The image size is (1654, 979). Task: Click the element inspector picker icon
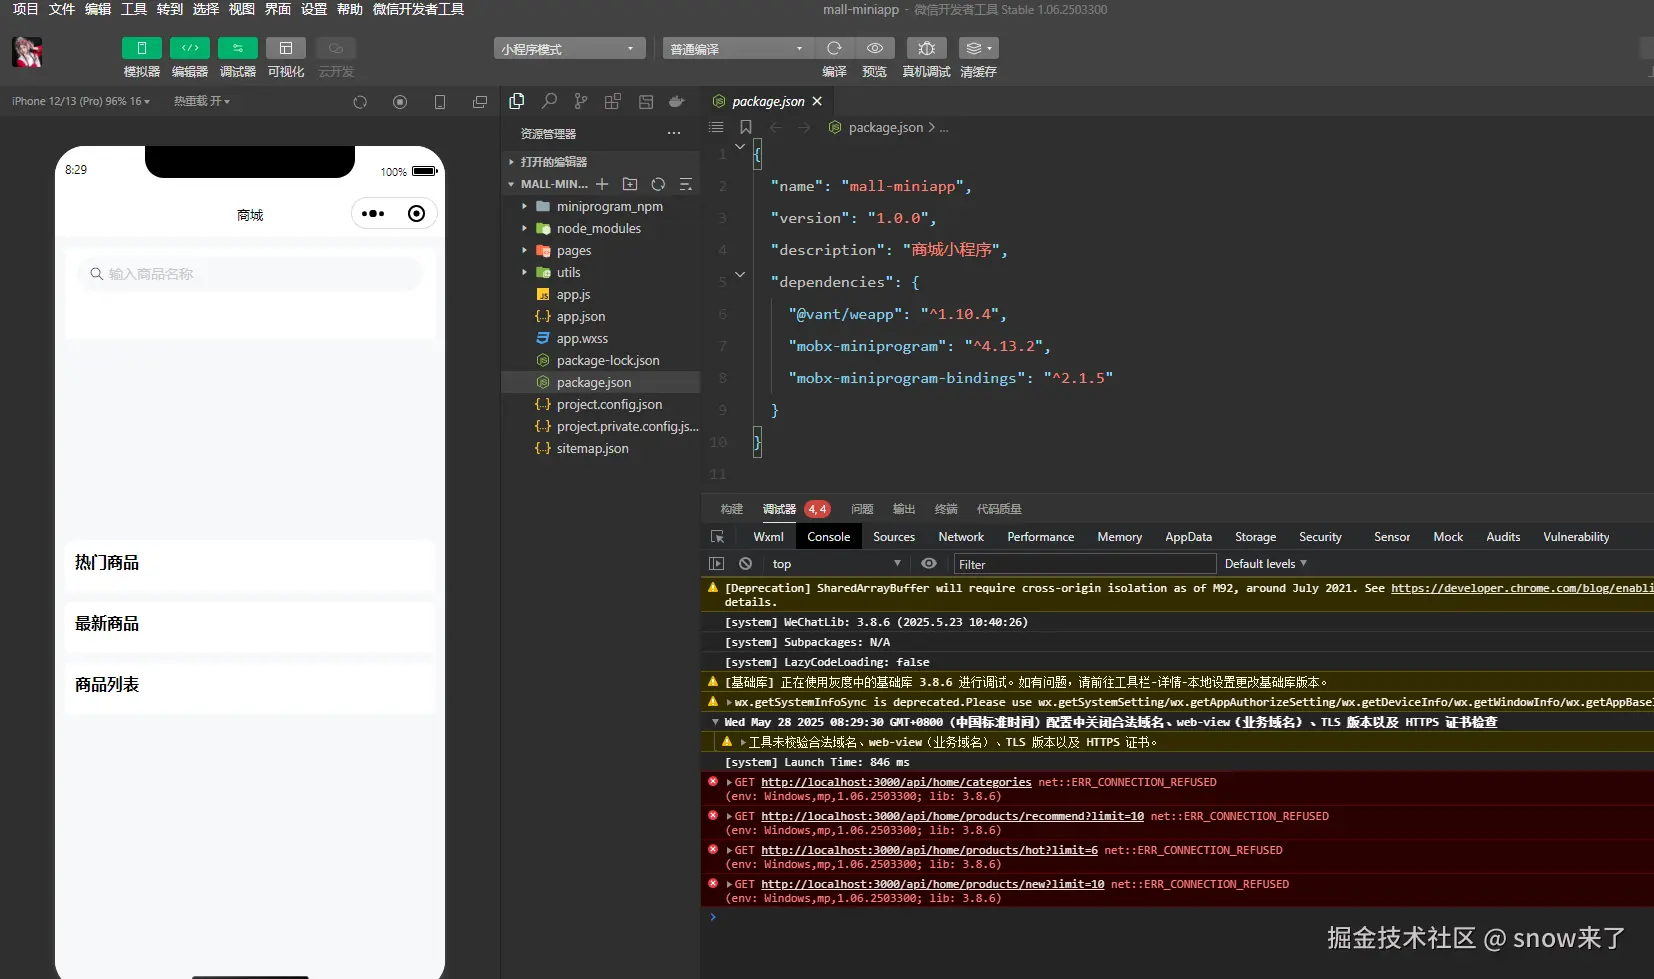pos(717,537)
